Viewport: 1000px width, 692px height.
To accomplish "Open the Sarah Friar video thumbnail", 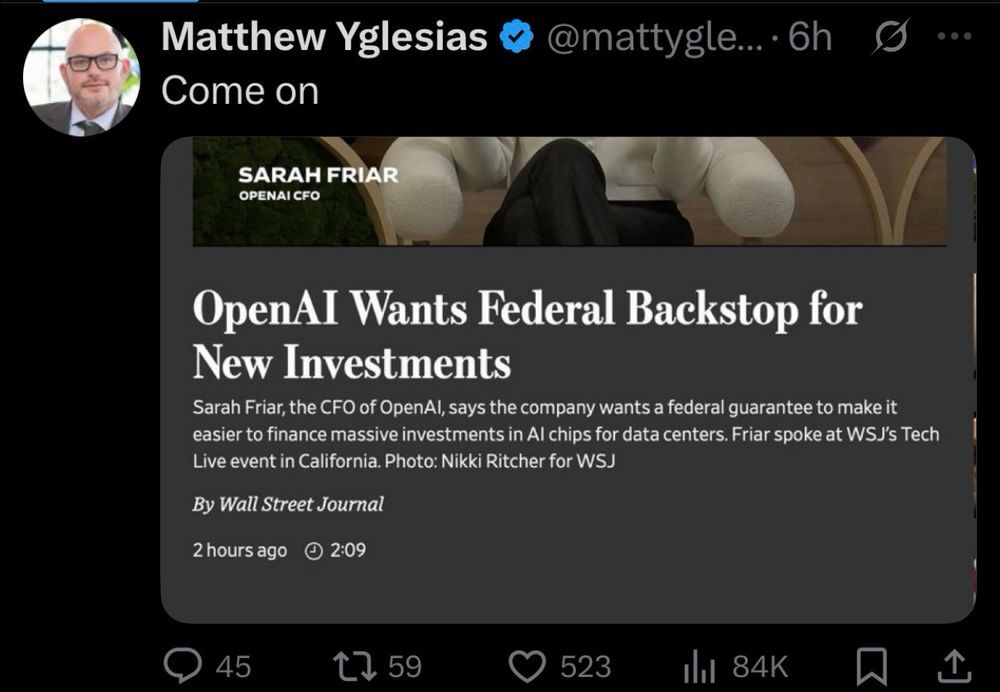I will coord(568,191).
